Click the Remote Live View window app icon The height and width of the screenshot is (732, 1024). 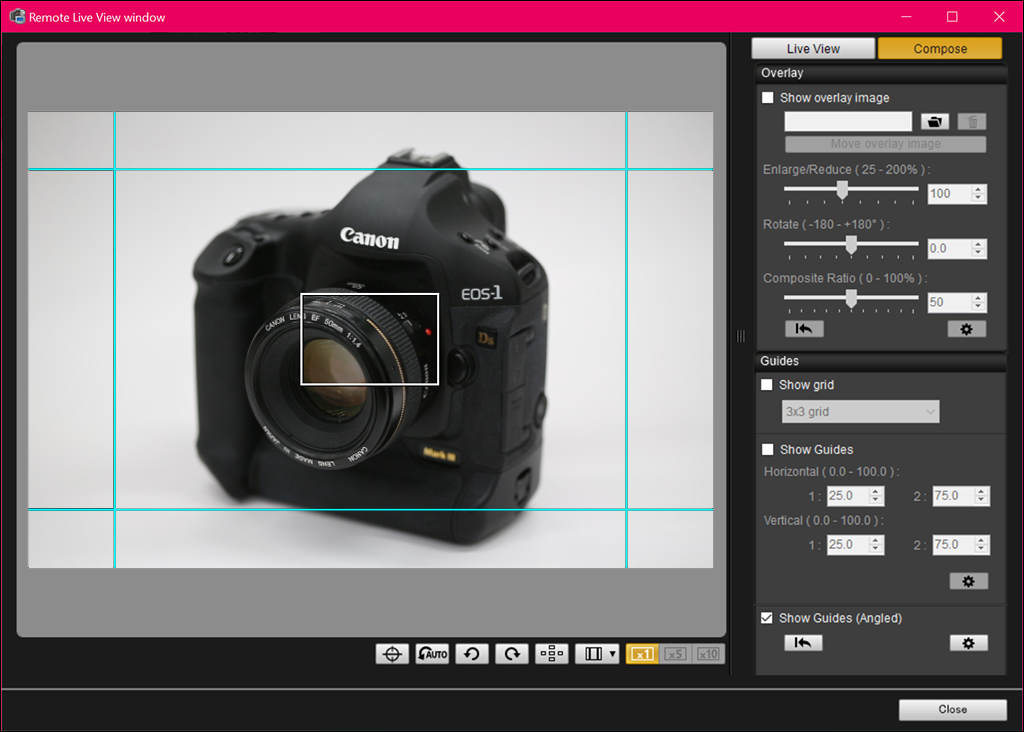pos(17,16)
